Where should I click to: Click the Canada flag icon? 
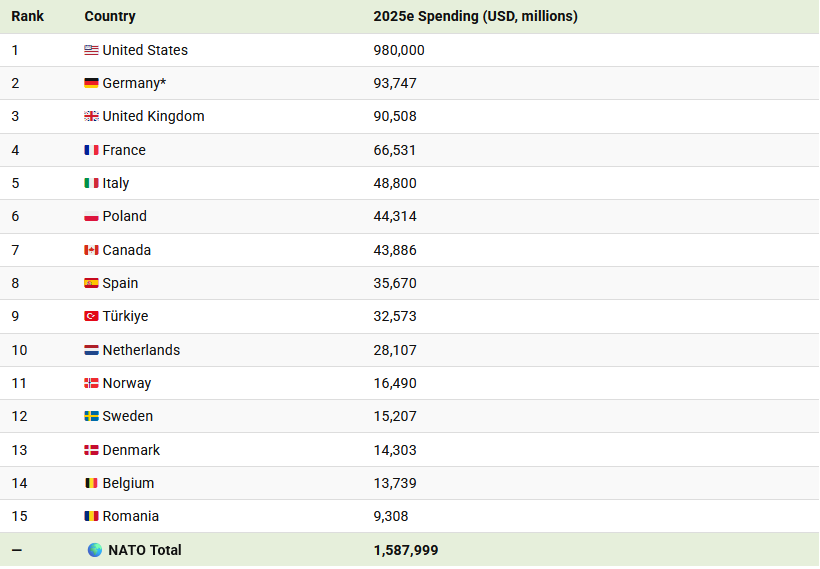91,250
